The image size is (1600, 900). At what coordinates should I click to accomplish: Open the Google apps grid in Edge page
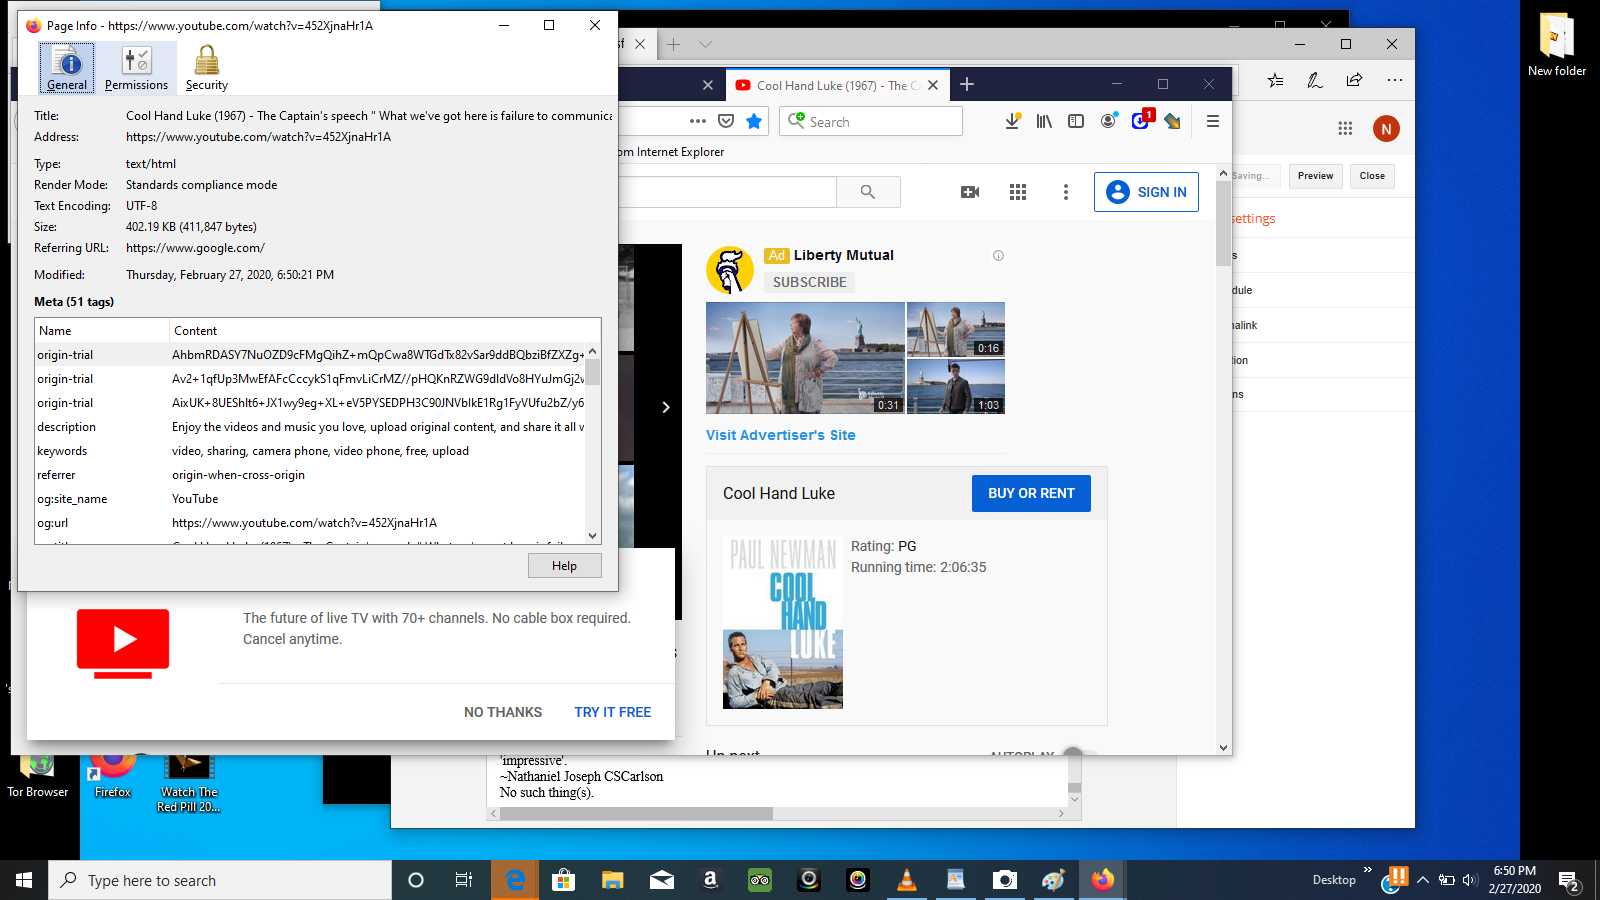tap(1345, 128)
